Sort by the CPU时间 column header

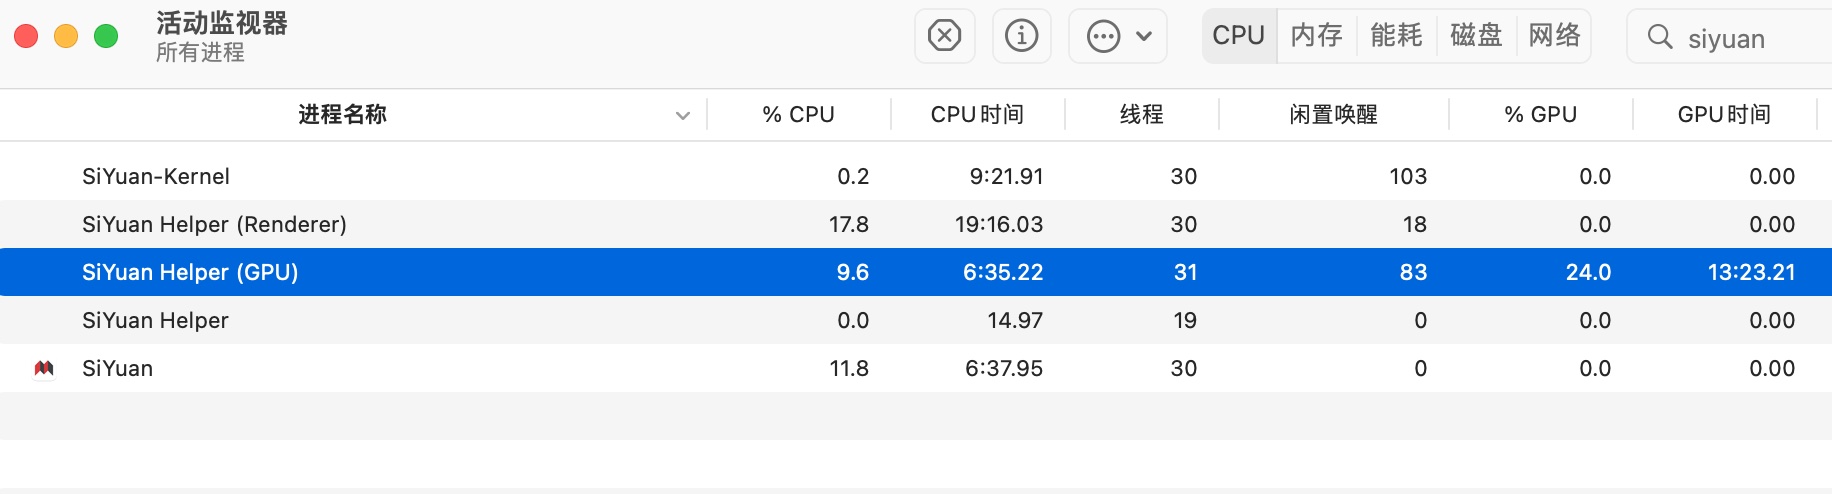[x=977, y=114]
